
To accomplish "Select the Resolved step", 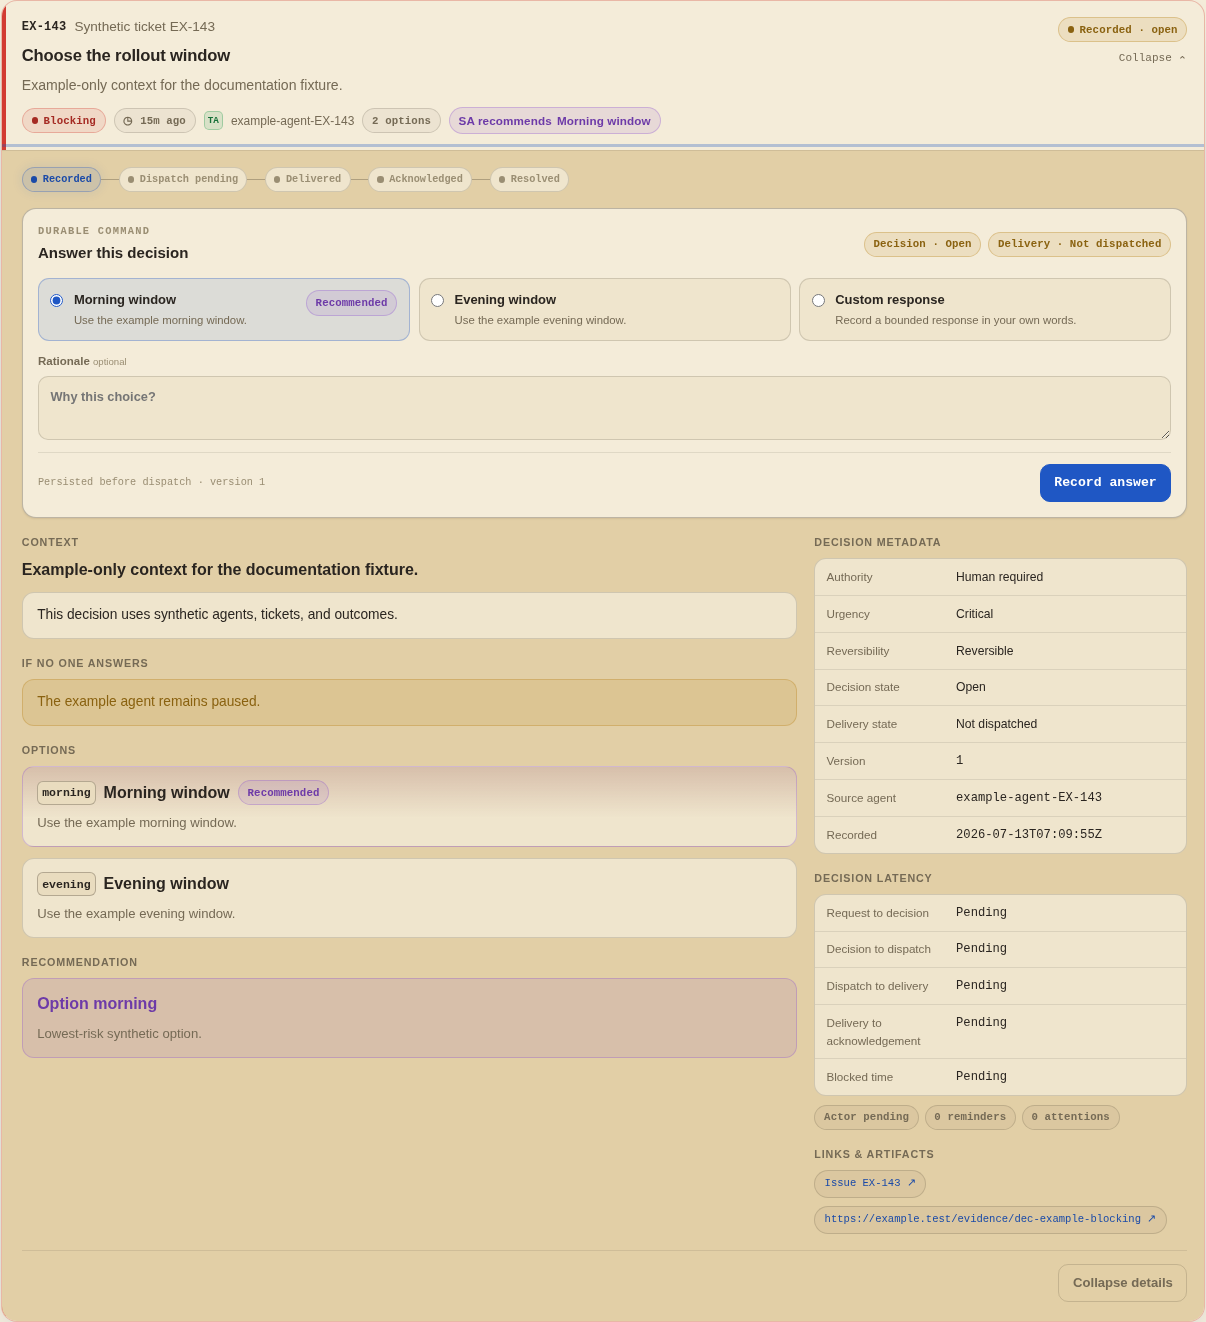I will [529, 180].
